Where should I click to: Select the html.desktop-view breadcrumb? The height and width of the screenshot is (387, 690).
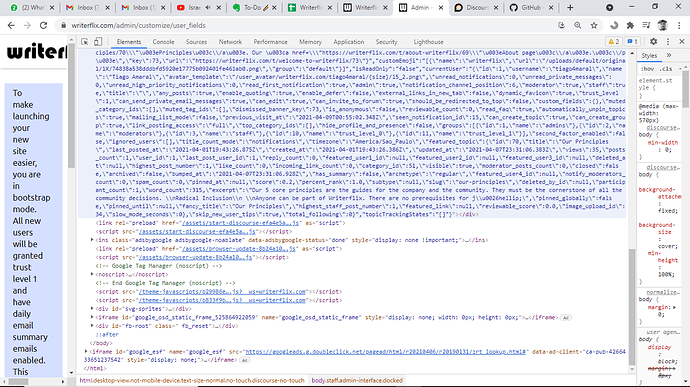[x=192, y=380]
